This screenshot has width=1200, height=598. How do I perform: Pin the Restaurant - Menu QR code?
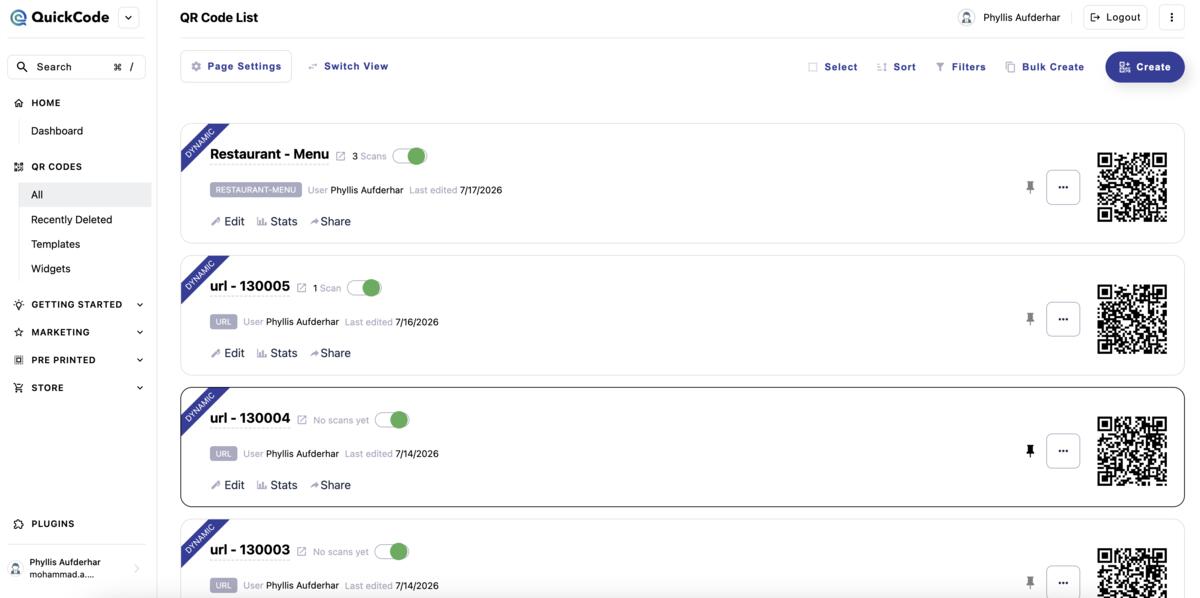pyautogui.click(x=1030, y=187)
